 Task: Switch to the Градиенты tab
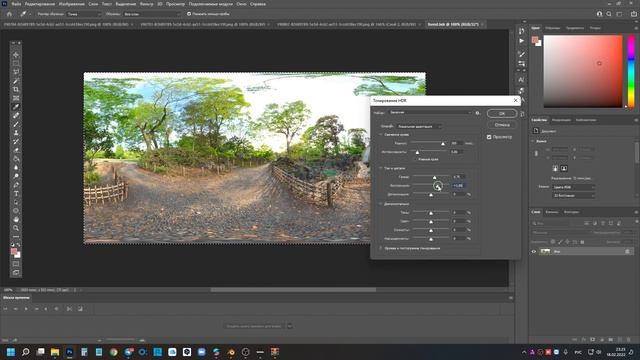coord(575,28)
